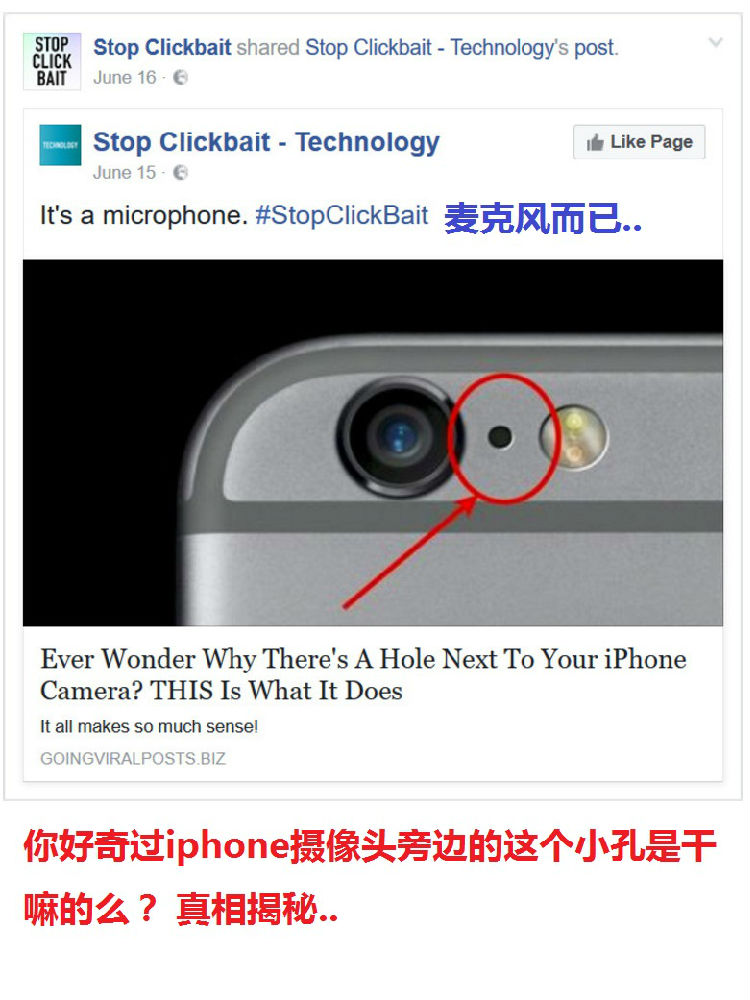Click the Stop Clickbait profile picture
This screenshot has height=1000, width=750.
(52, 61)
